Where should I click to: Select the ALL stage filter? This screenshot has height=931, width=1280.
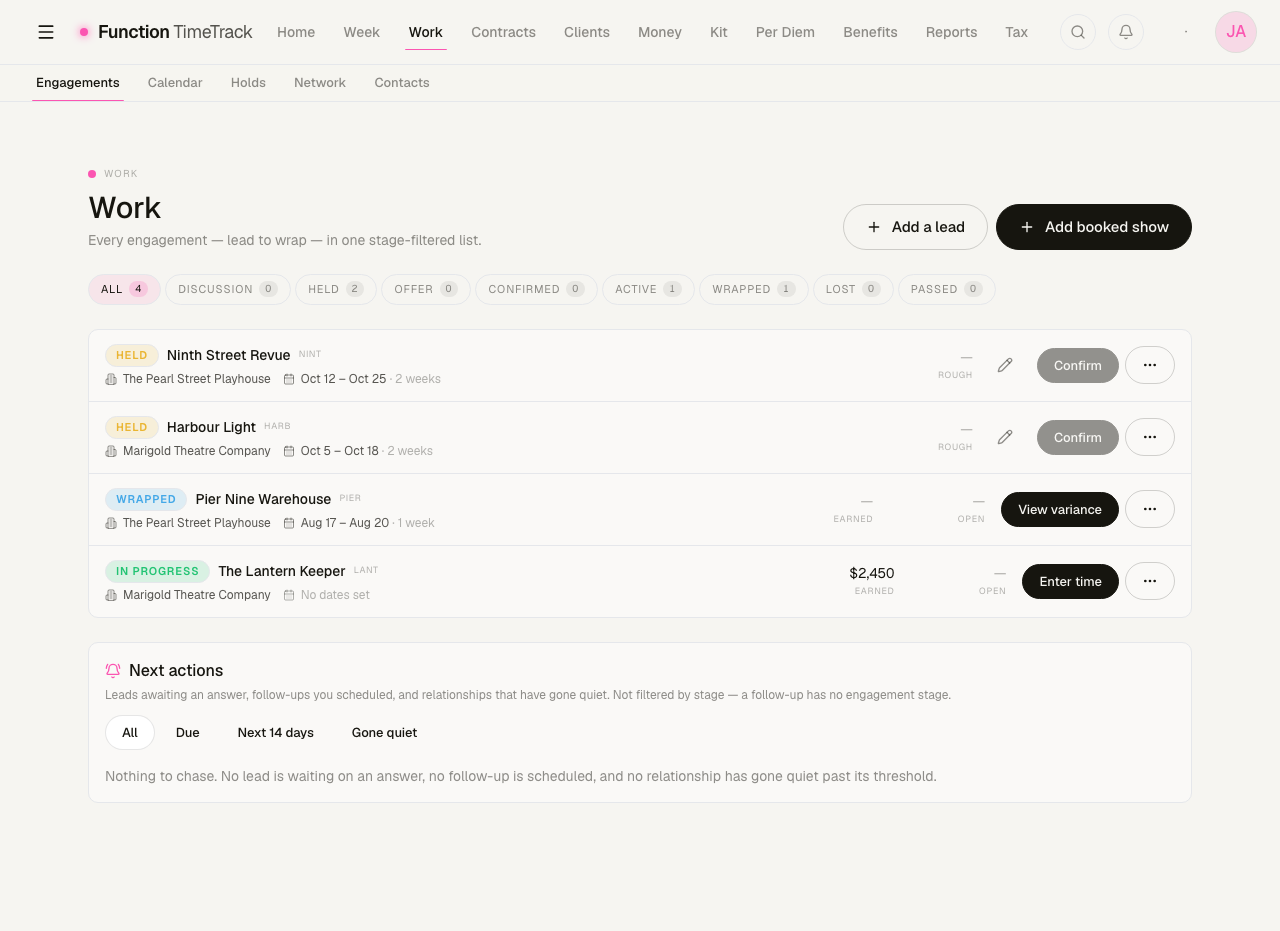124,289
